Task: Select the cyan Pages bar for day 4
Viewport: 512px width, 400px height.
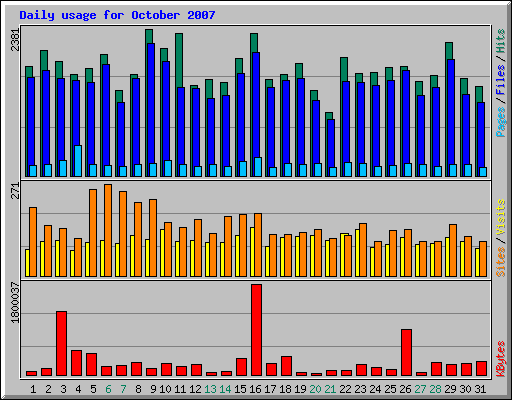Action: coord(78,161)
